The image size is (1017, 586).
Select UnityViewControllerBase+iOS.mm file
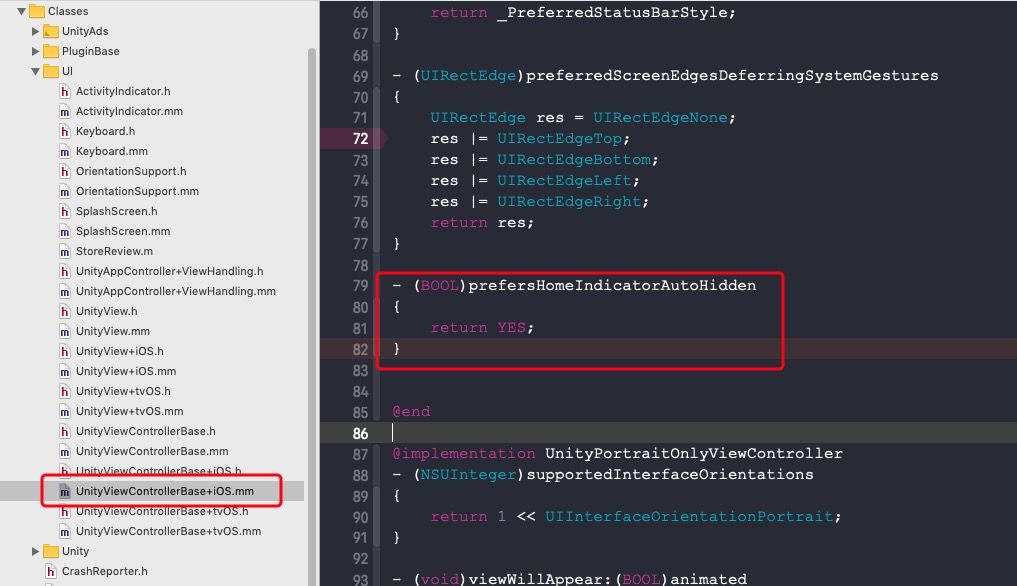click(165, 491)
